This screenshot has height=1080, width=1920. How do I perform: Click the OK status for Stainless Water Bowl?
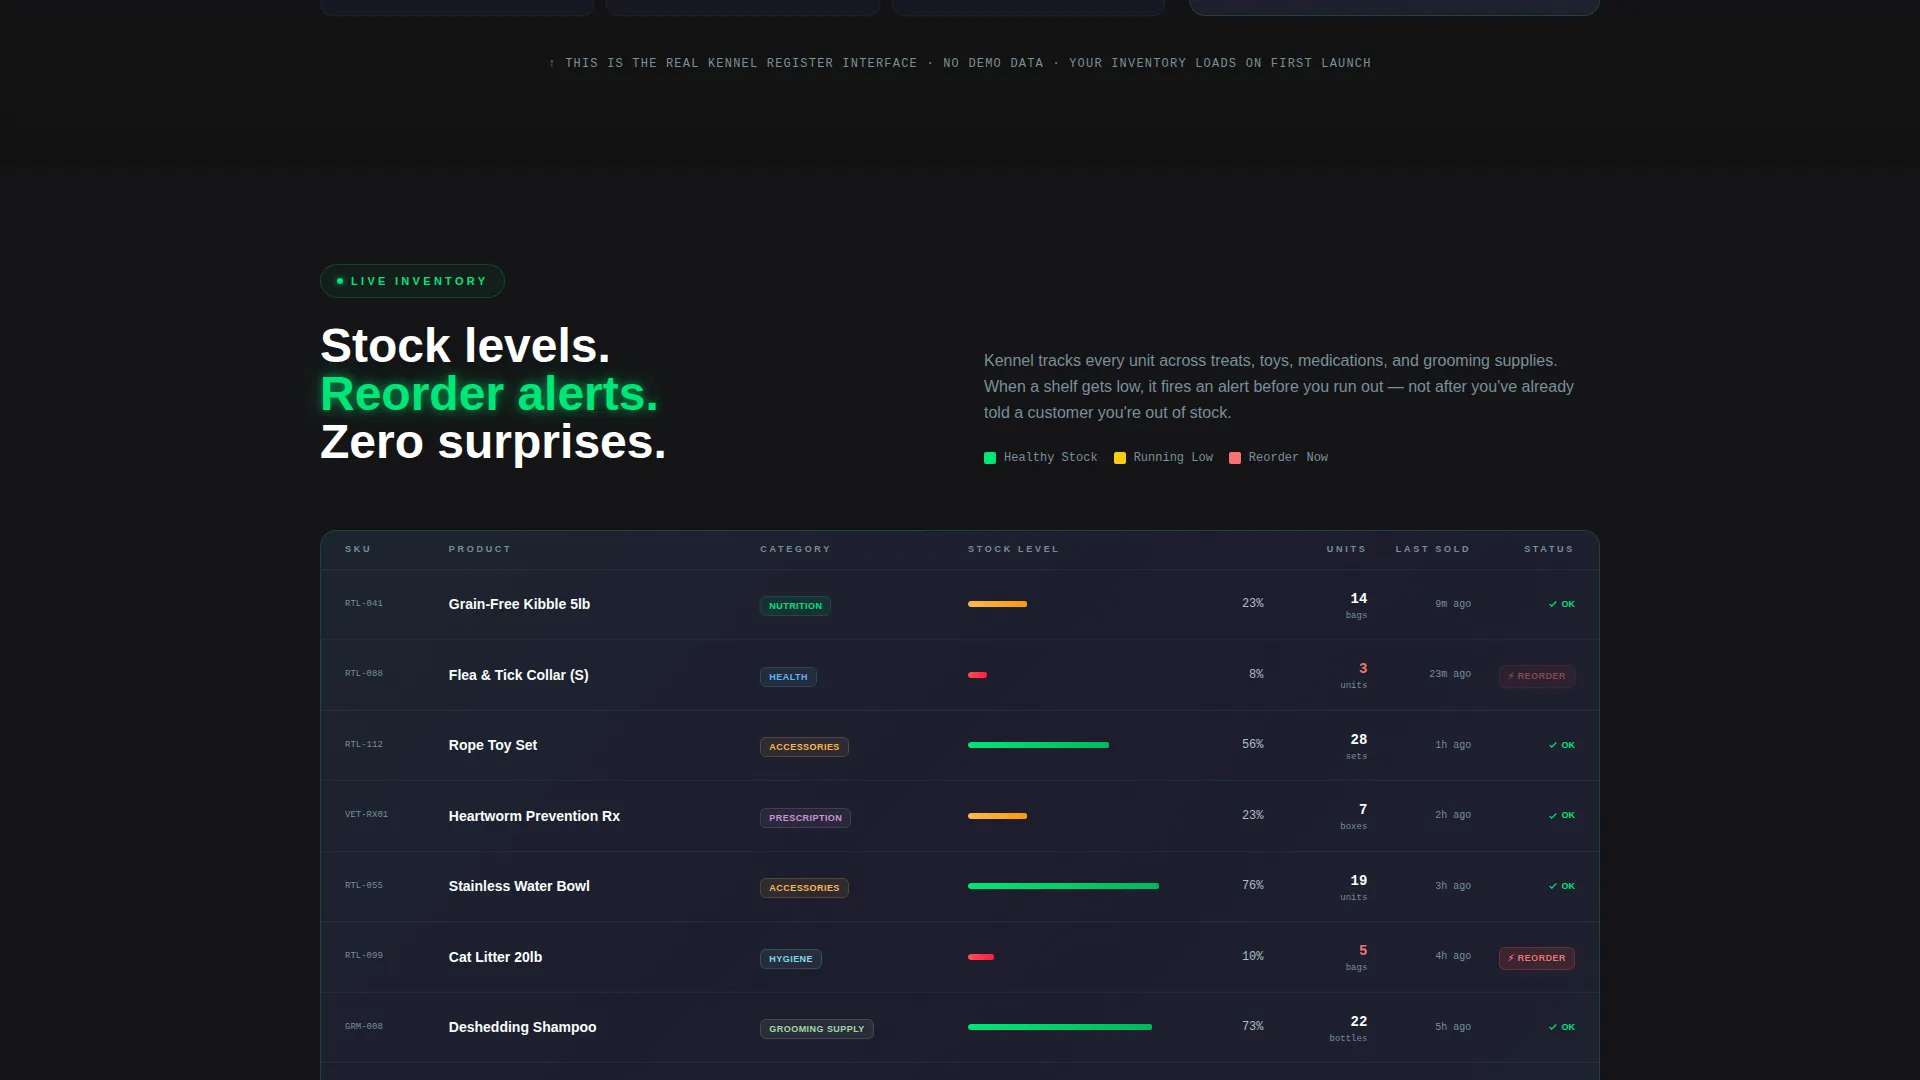tap(1562, 886)
